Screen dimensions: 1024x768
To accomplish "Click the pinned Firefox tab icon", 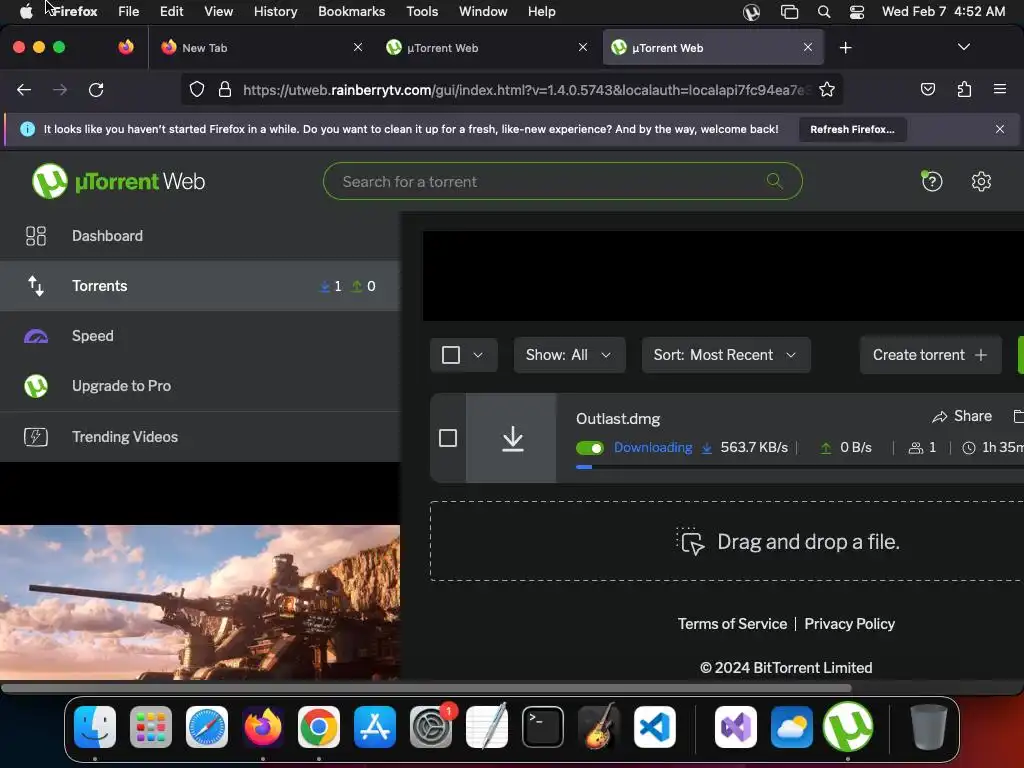I will tap(125, 47).
